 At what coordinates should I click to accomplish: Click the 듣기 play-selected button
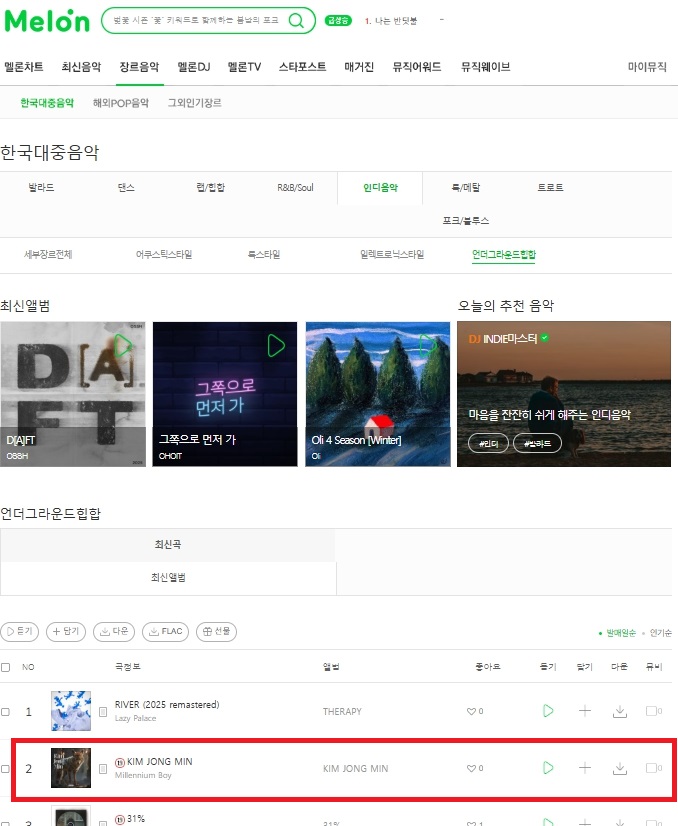[20, 631]
